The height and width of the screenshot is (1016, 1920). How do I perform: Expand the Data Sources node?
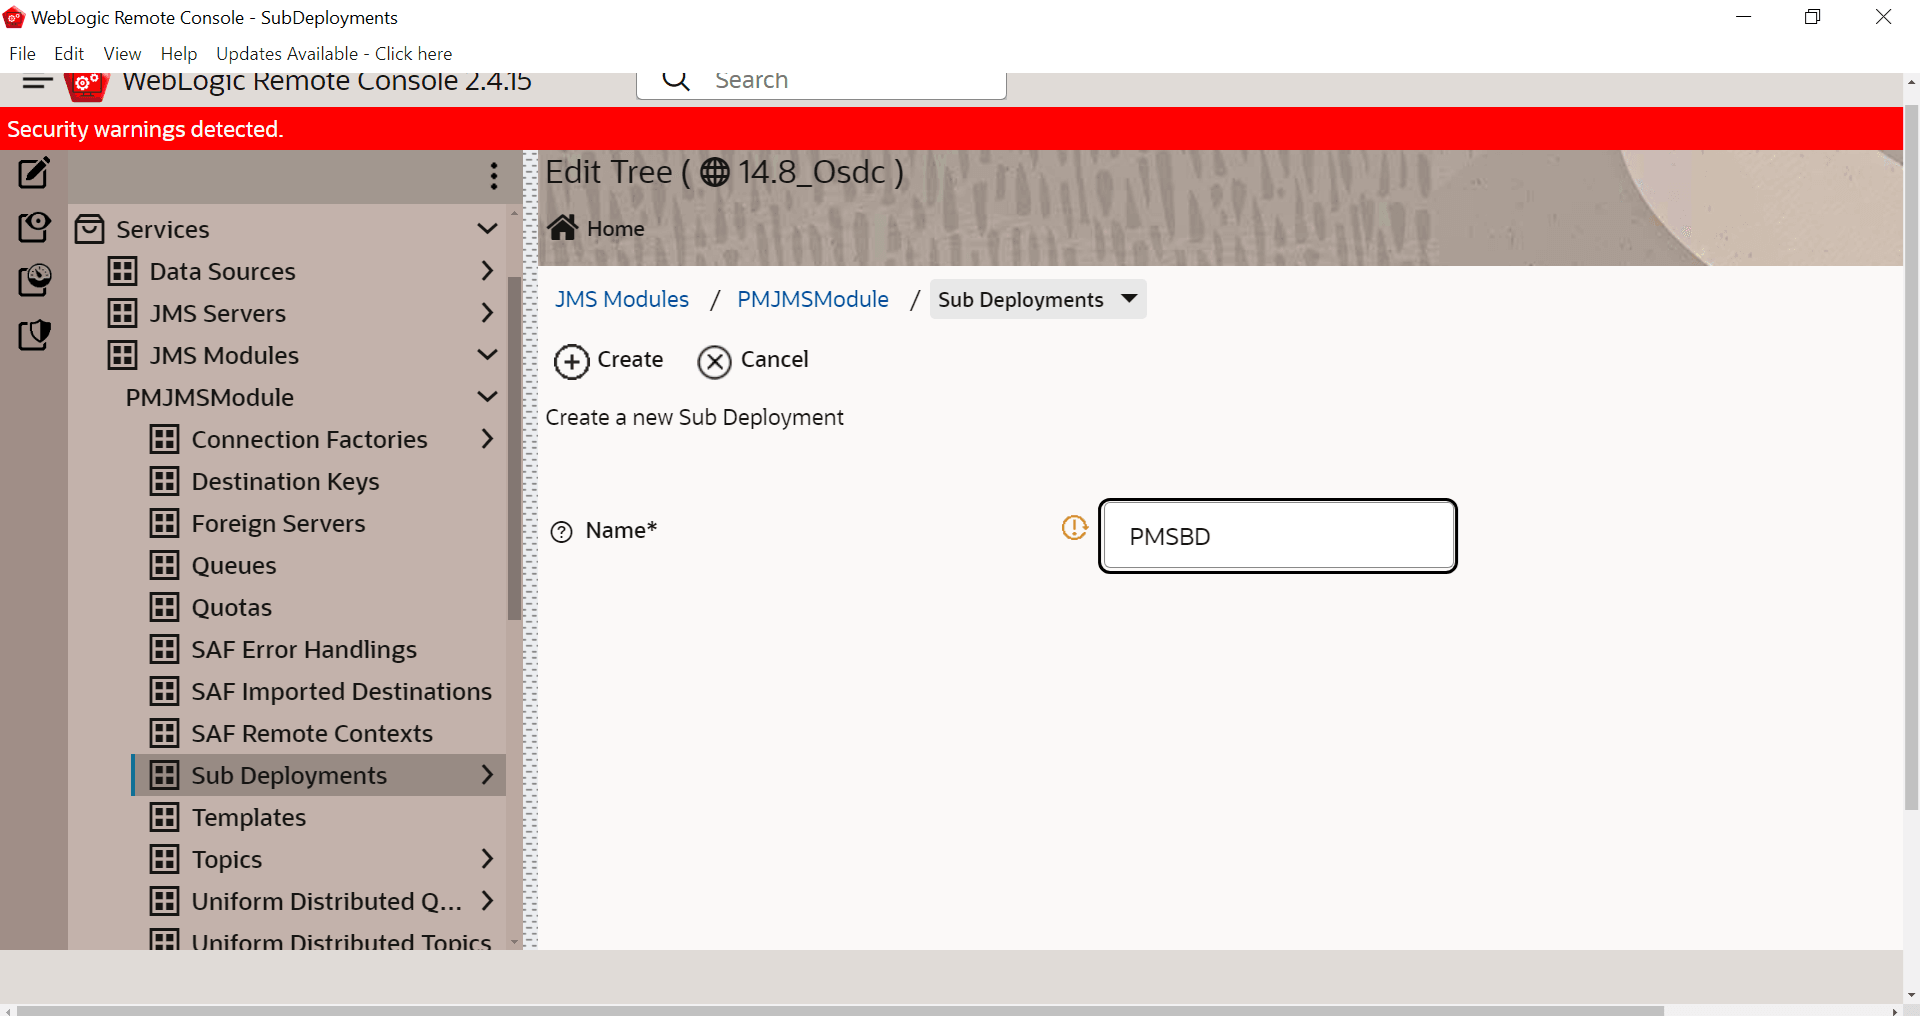coord(488,271)
